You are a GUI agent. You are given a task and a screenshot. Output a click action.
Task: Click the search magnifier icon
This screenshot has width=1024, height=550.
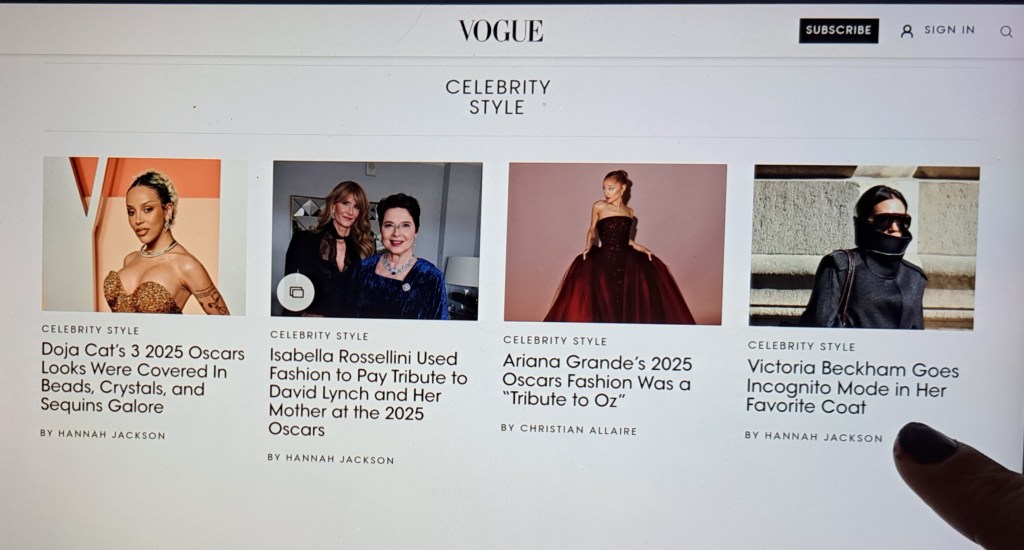coord(1006,31)
